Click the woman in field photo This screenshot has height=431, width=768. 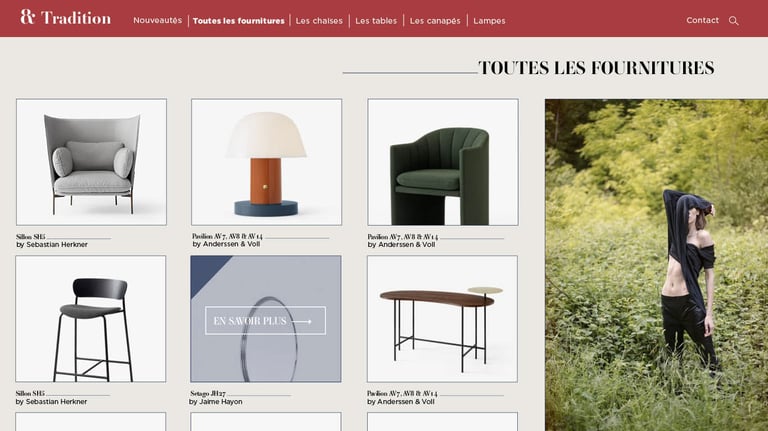tap(656, 265)
